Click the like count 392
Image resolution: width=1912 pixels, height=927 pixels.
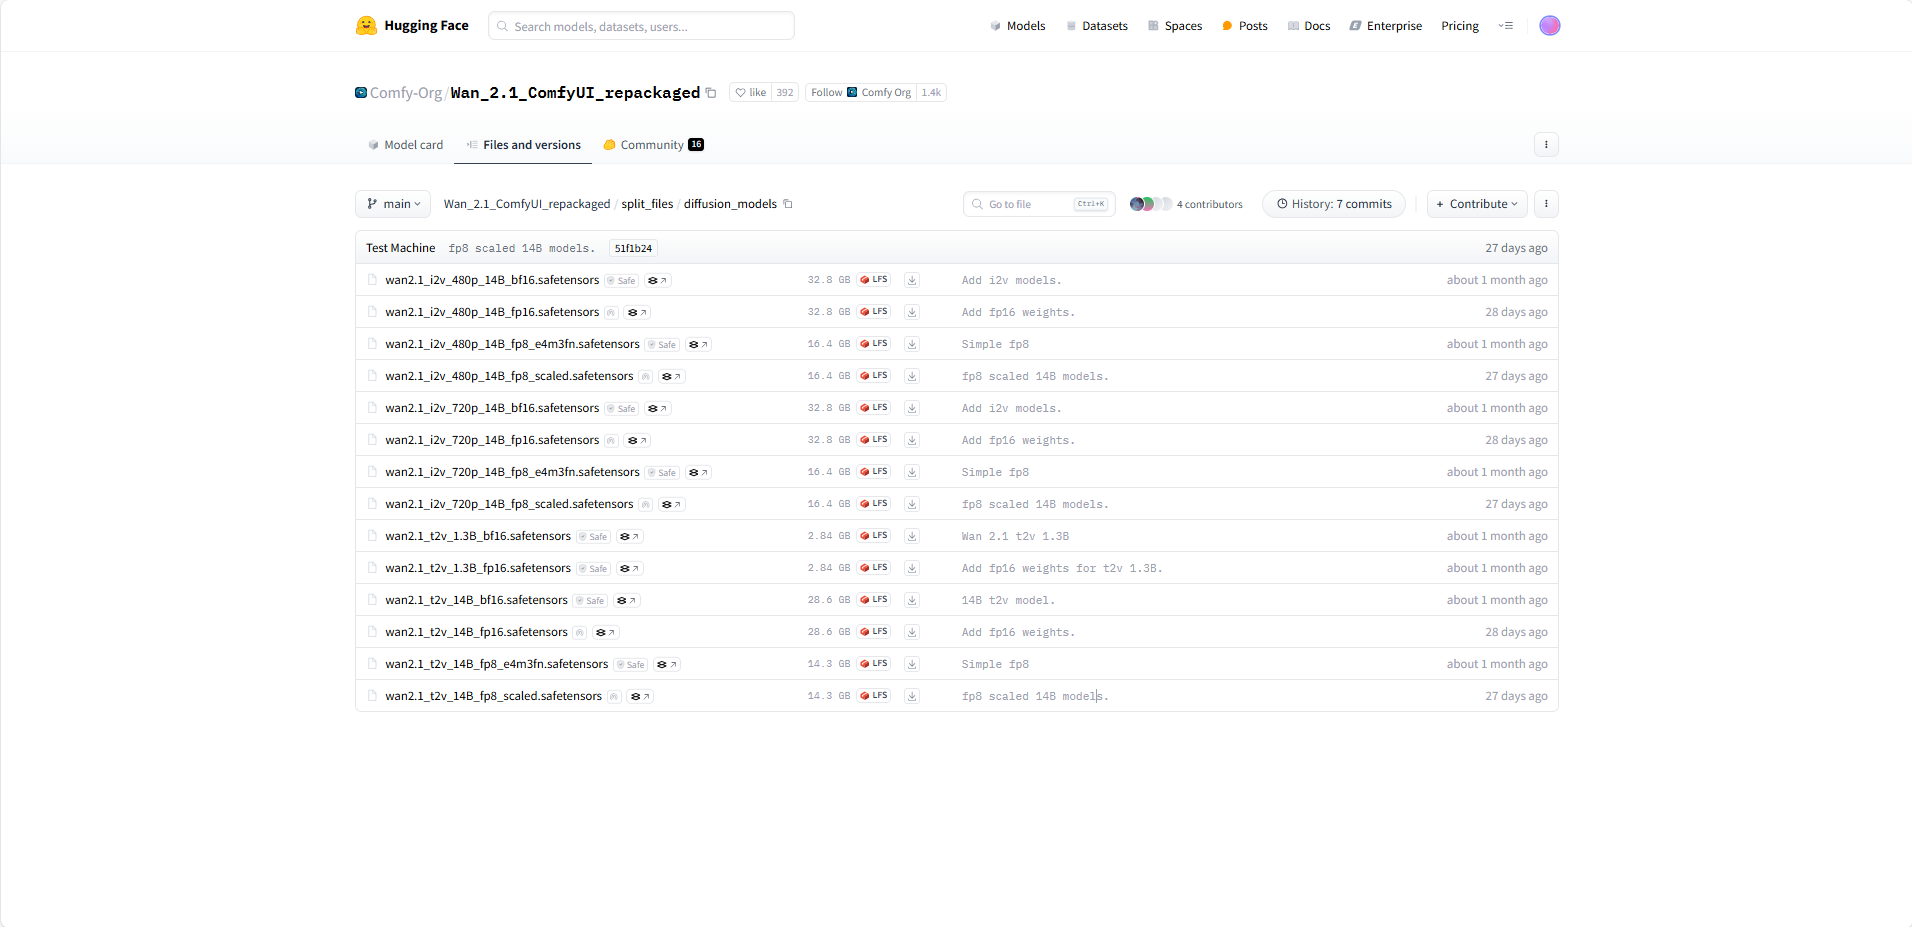[x=785, y=93]
